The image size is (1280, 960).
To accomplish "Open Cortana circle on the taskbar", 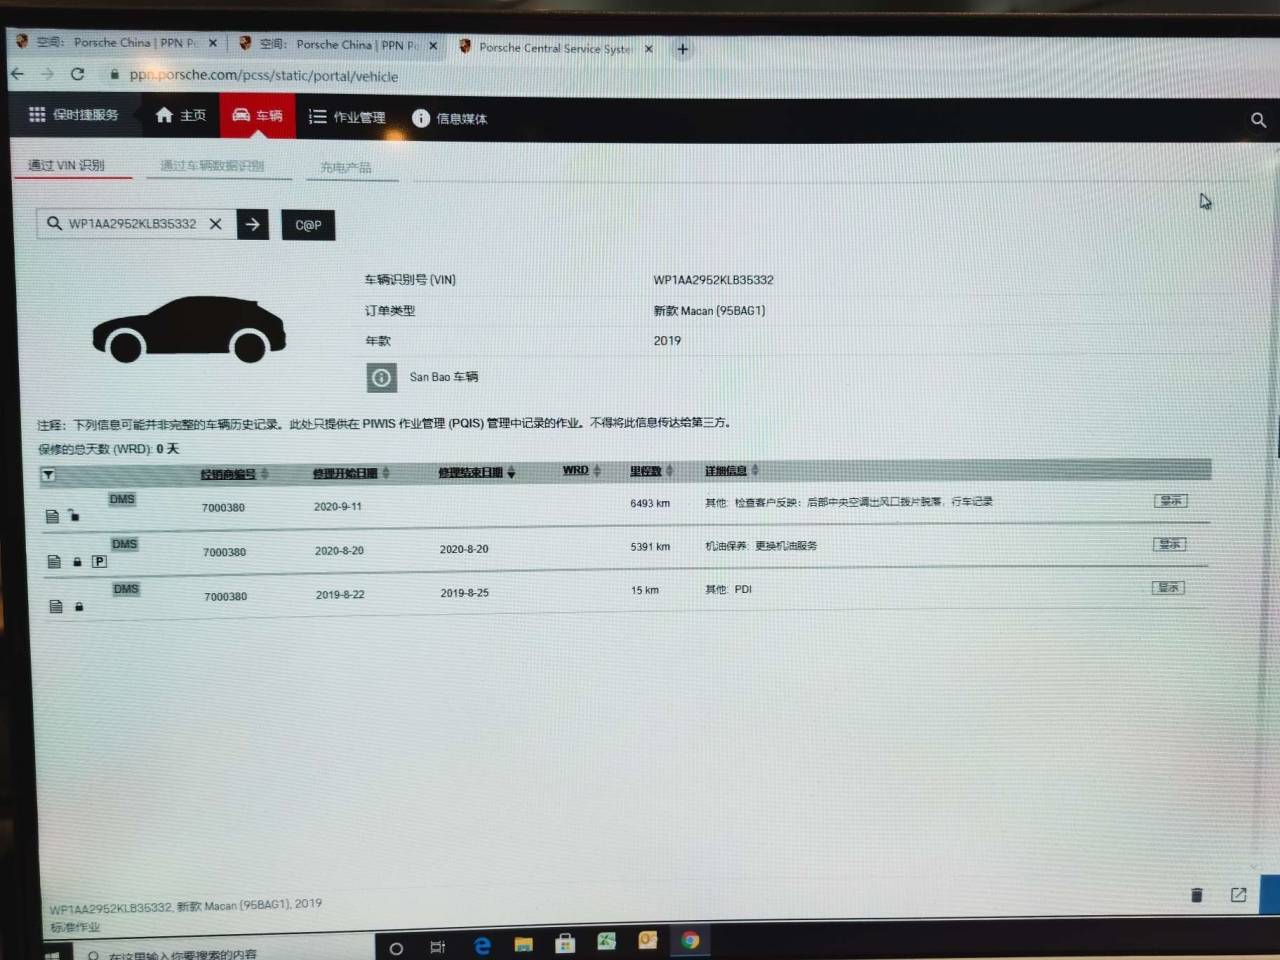I will coord(396,947).
